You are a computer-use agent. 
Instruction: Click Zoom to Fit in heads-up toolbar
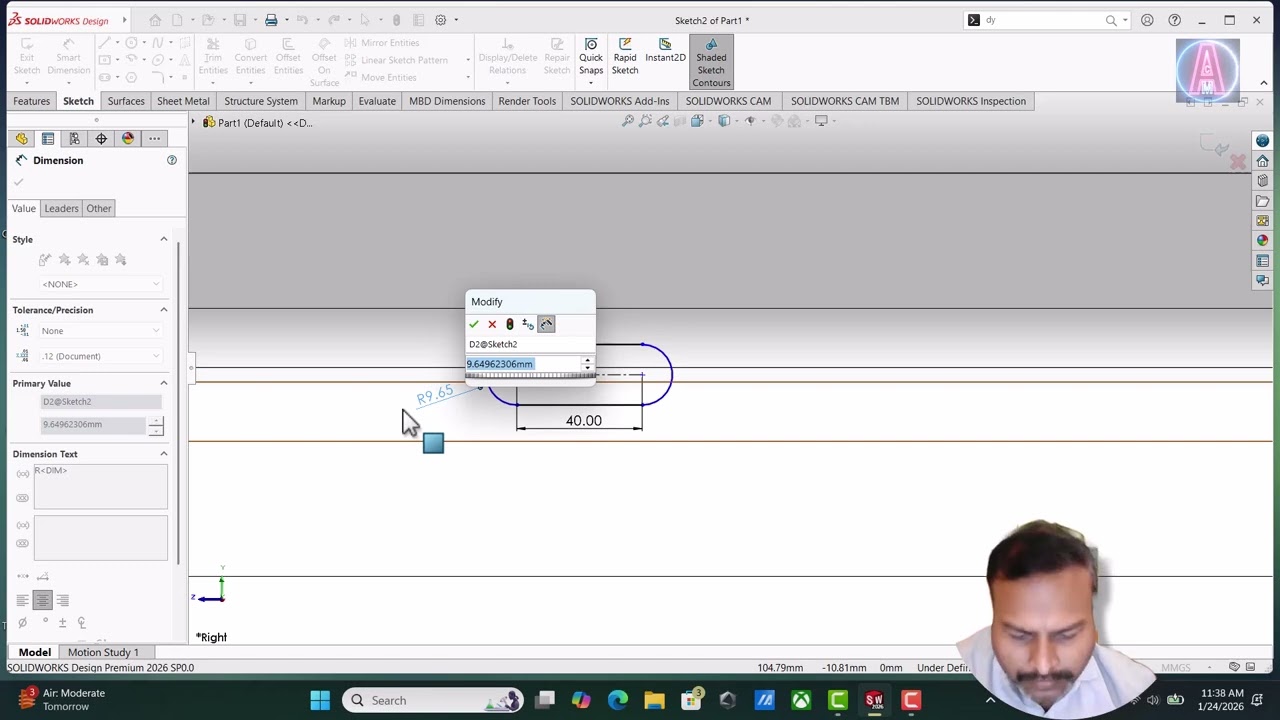pyautogui.click(x=628, y=121)
